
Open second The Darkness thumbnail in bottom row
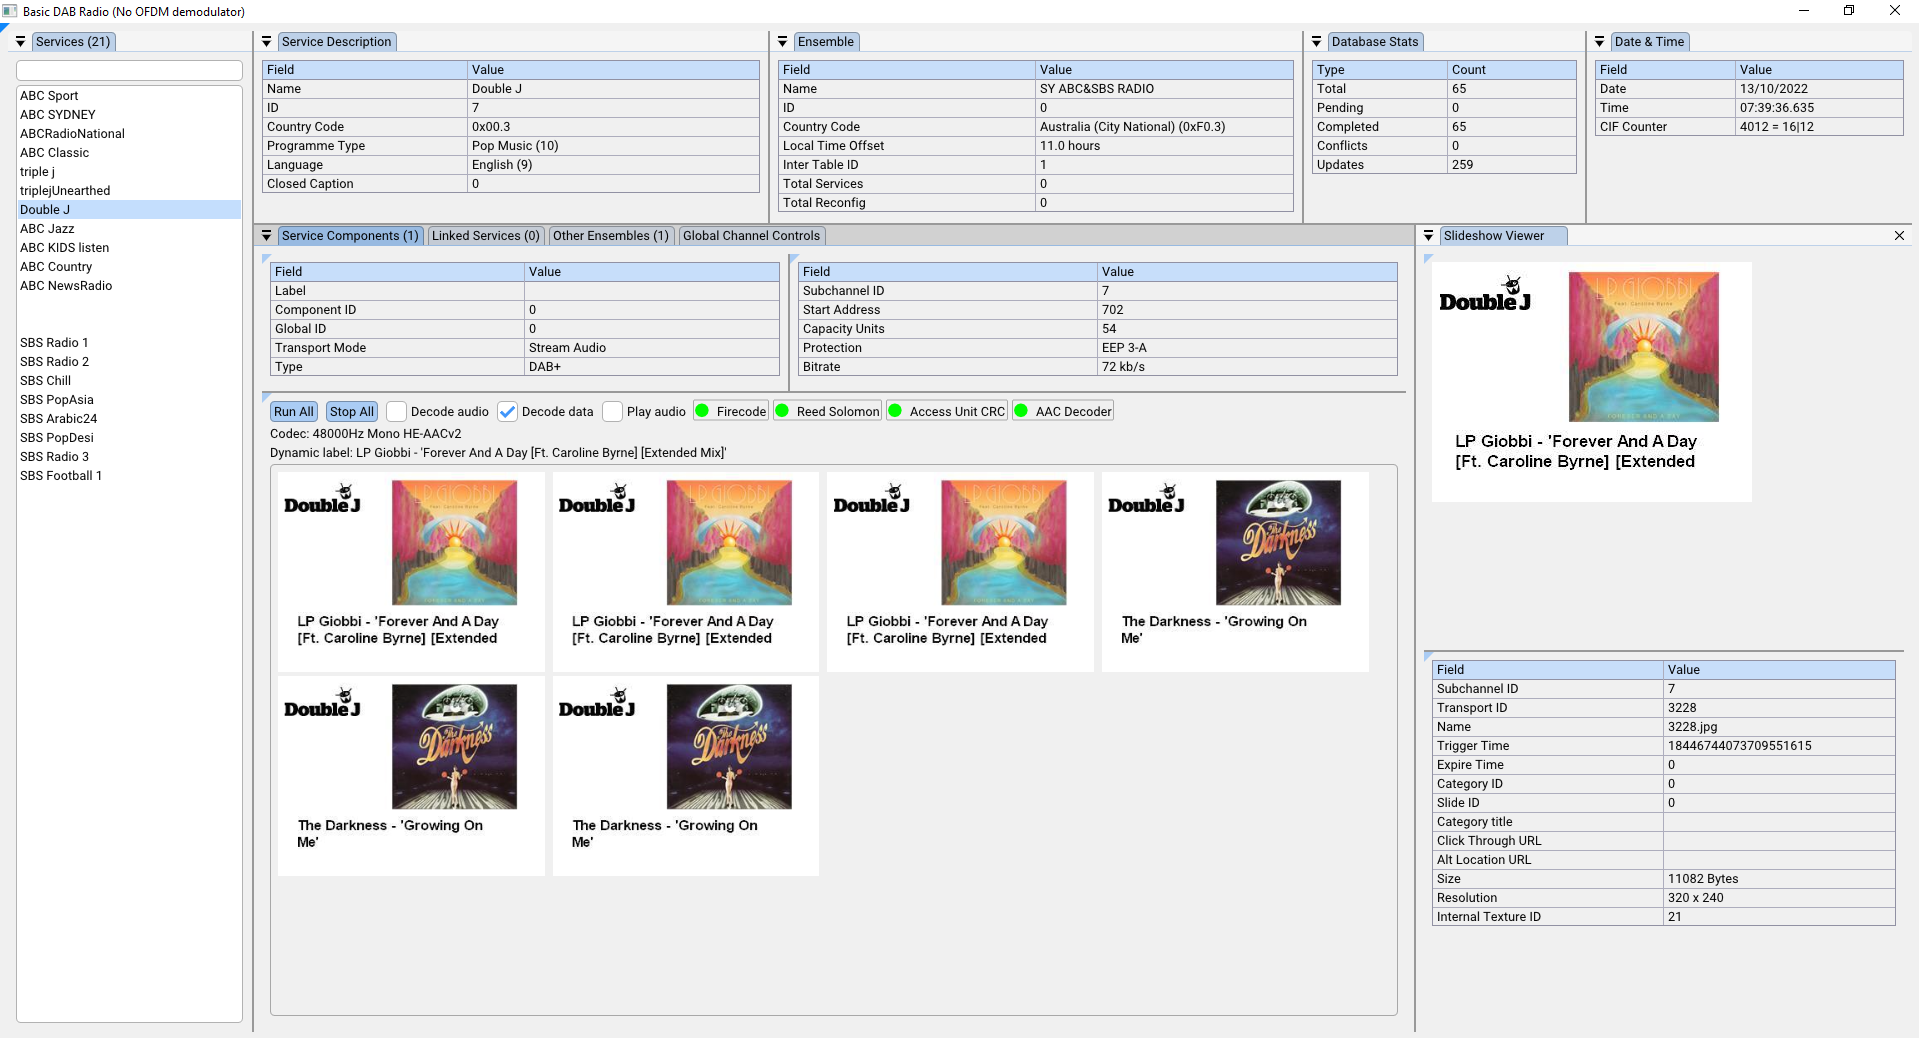(686, 776)
